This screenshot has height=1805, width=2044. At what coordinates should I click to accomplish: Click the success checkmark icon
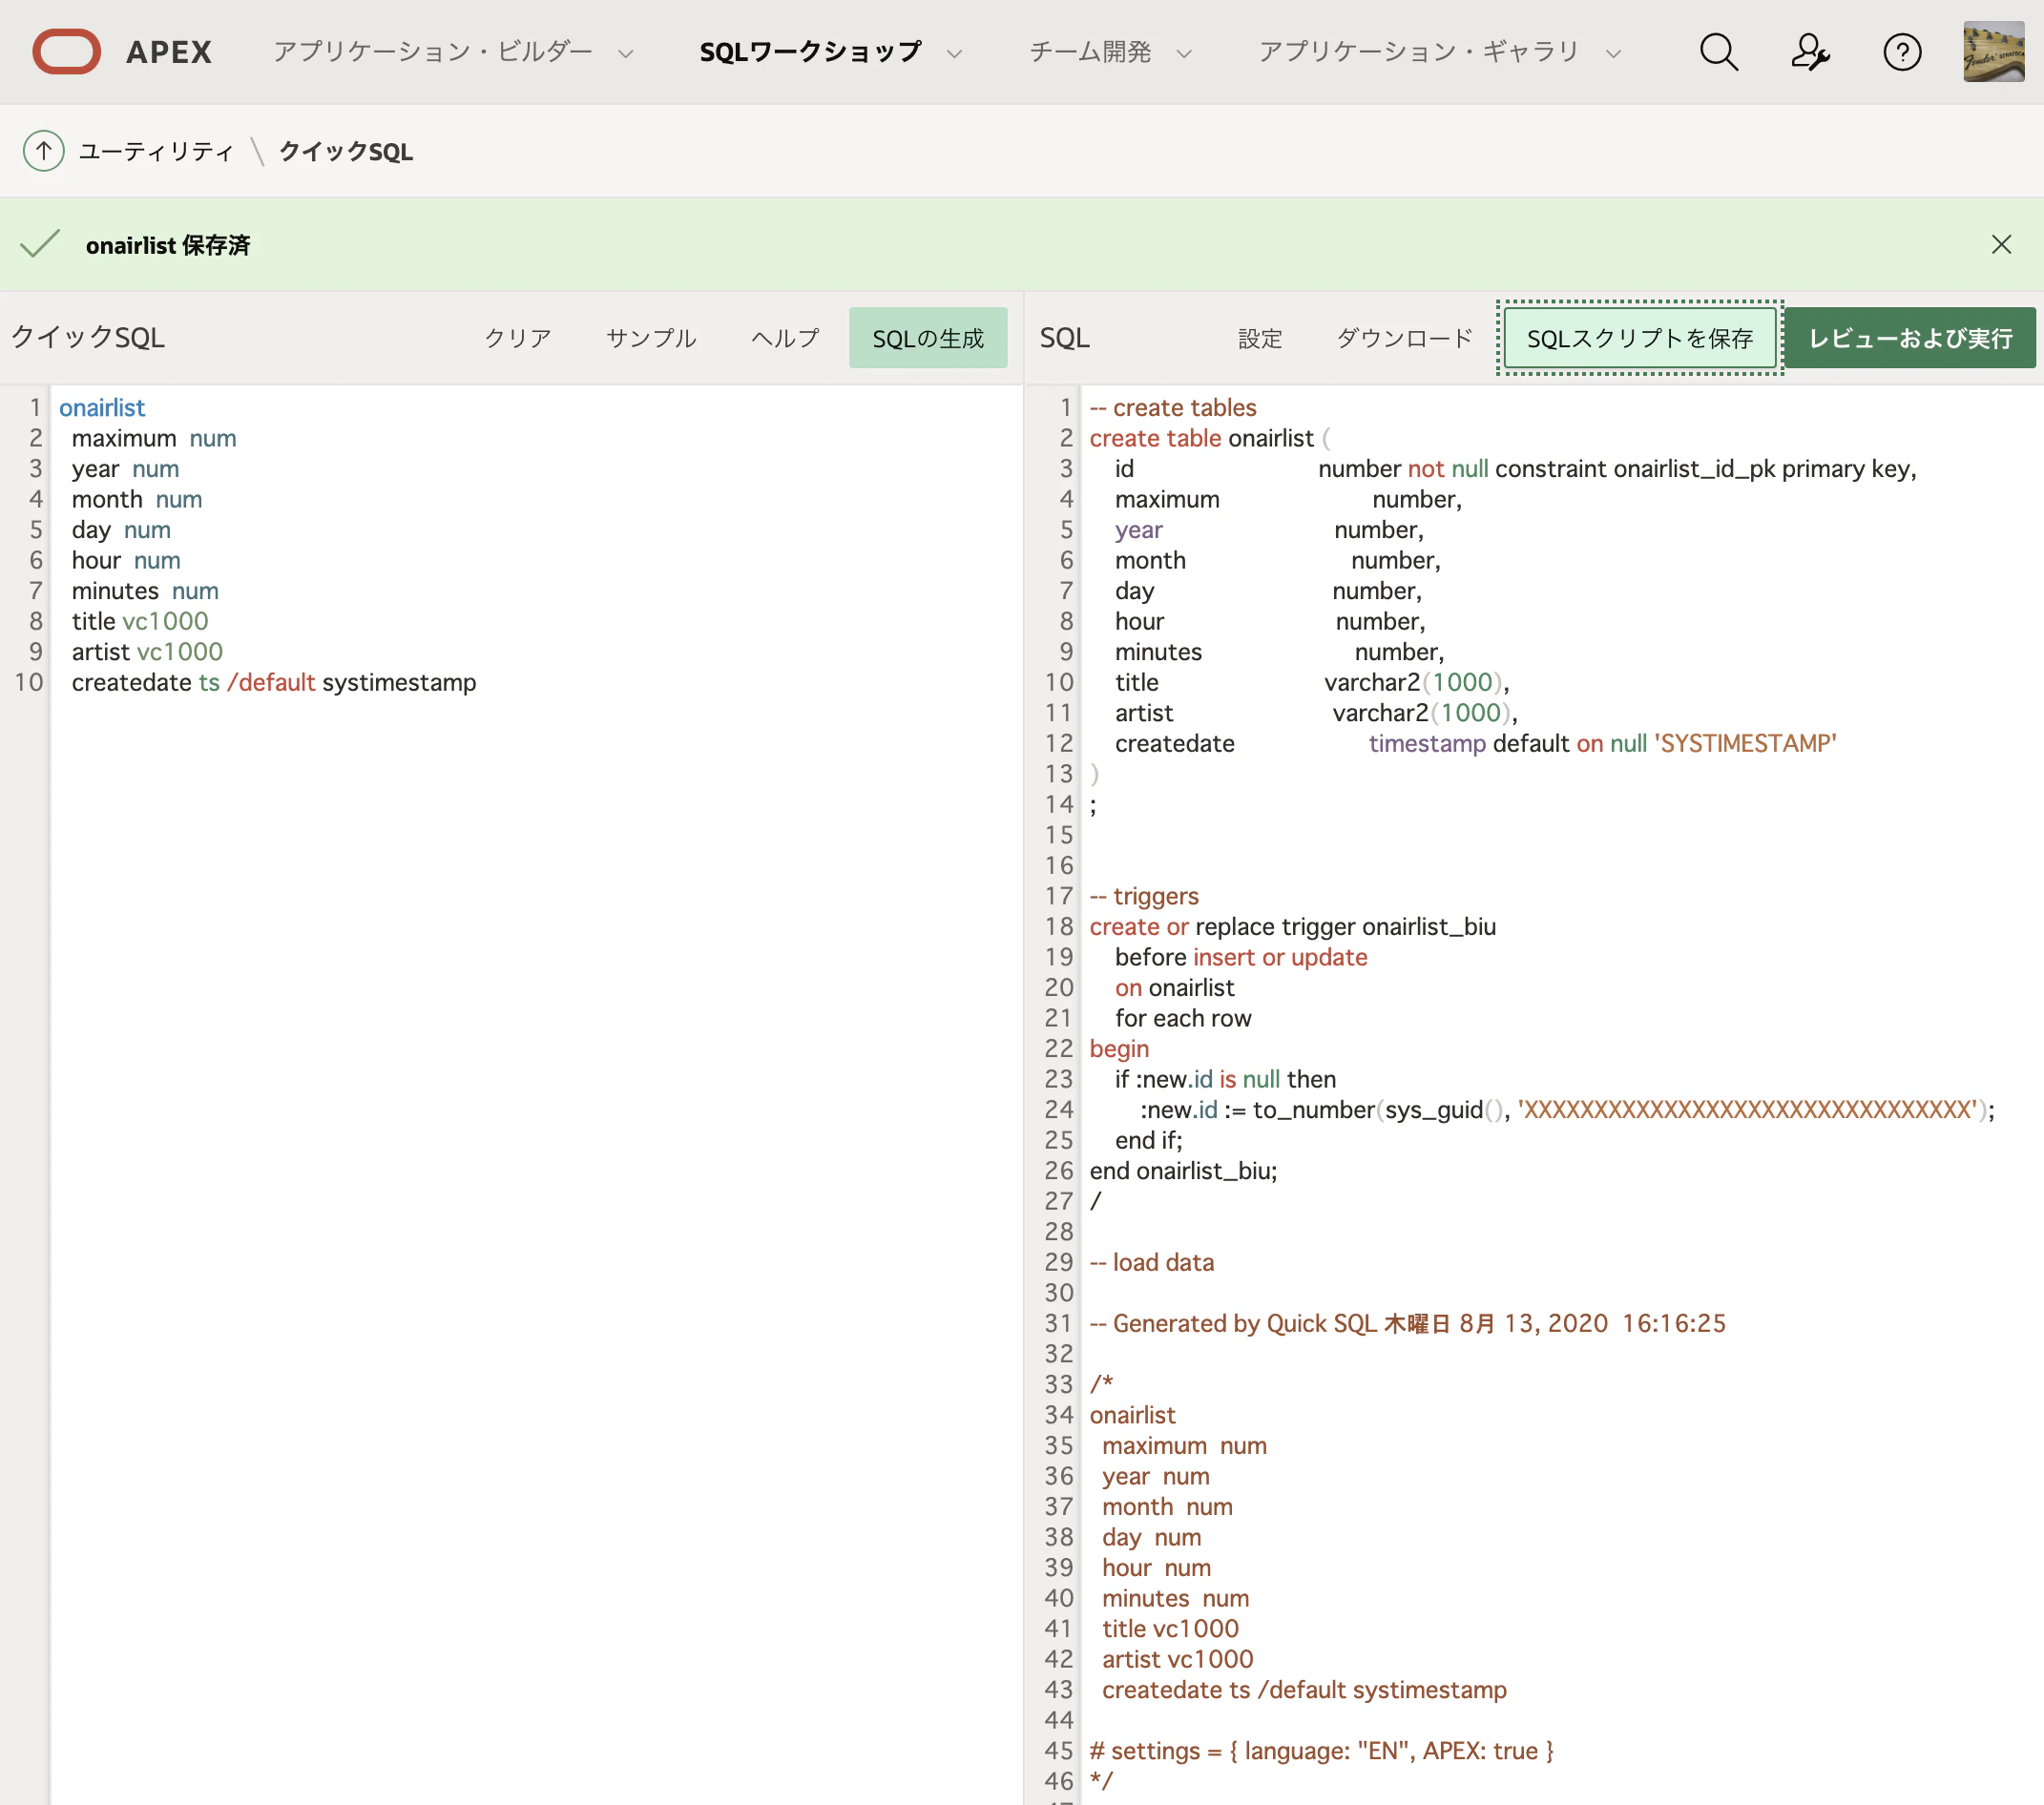pos(40,244)
